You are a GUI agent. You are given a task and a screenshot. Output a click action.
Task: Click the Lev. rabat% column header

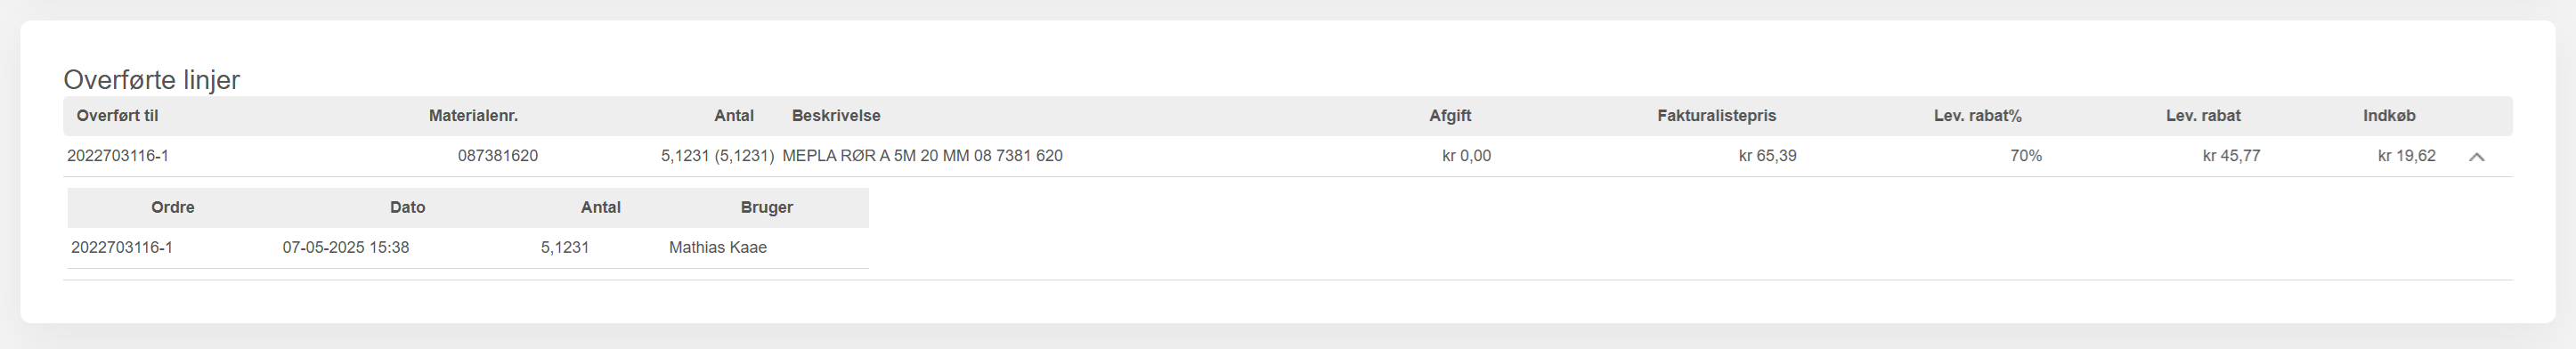pos(1977,116)
